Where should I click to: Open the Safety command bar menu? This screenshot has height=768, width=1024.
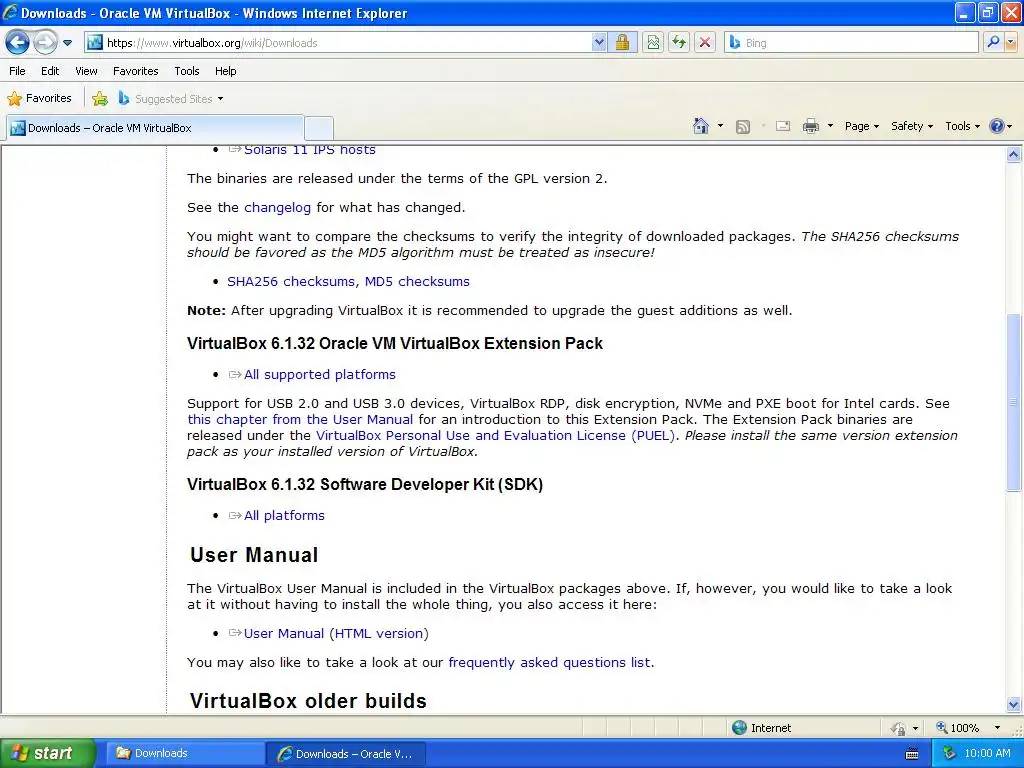[x=912, y=126]
